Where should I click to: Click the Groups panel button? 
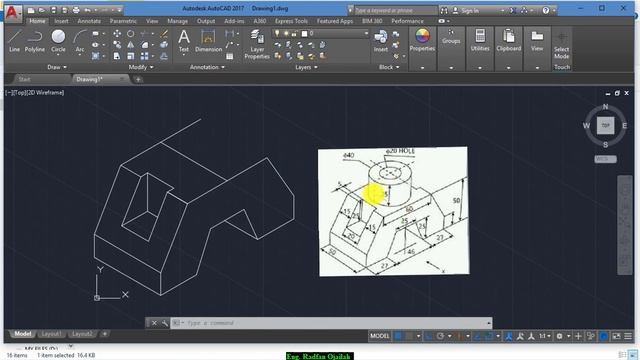point(451,36)
